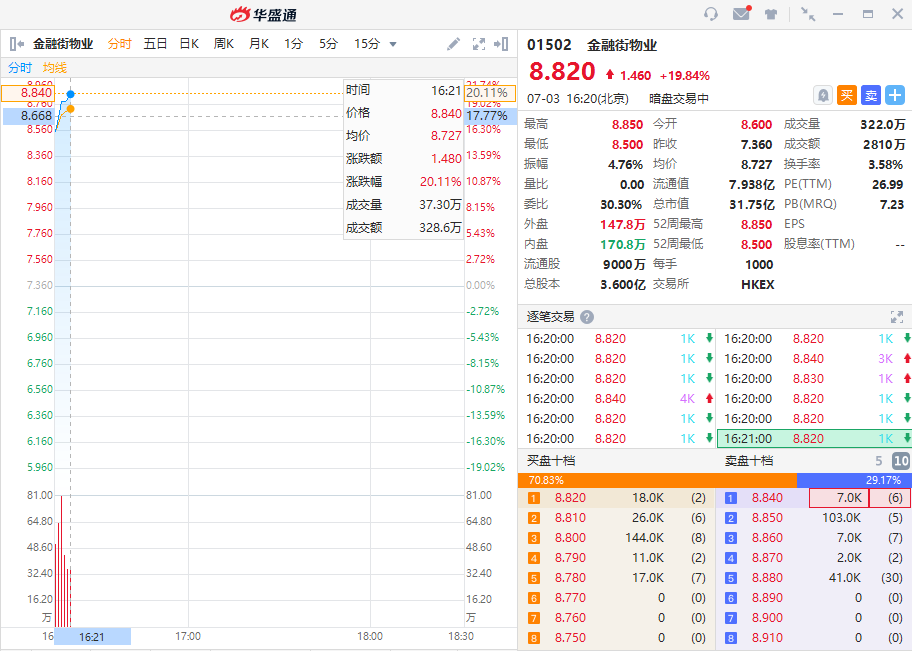
Task: Expand chart to fullscreen view
Action: (478, 44)
